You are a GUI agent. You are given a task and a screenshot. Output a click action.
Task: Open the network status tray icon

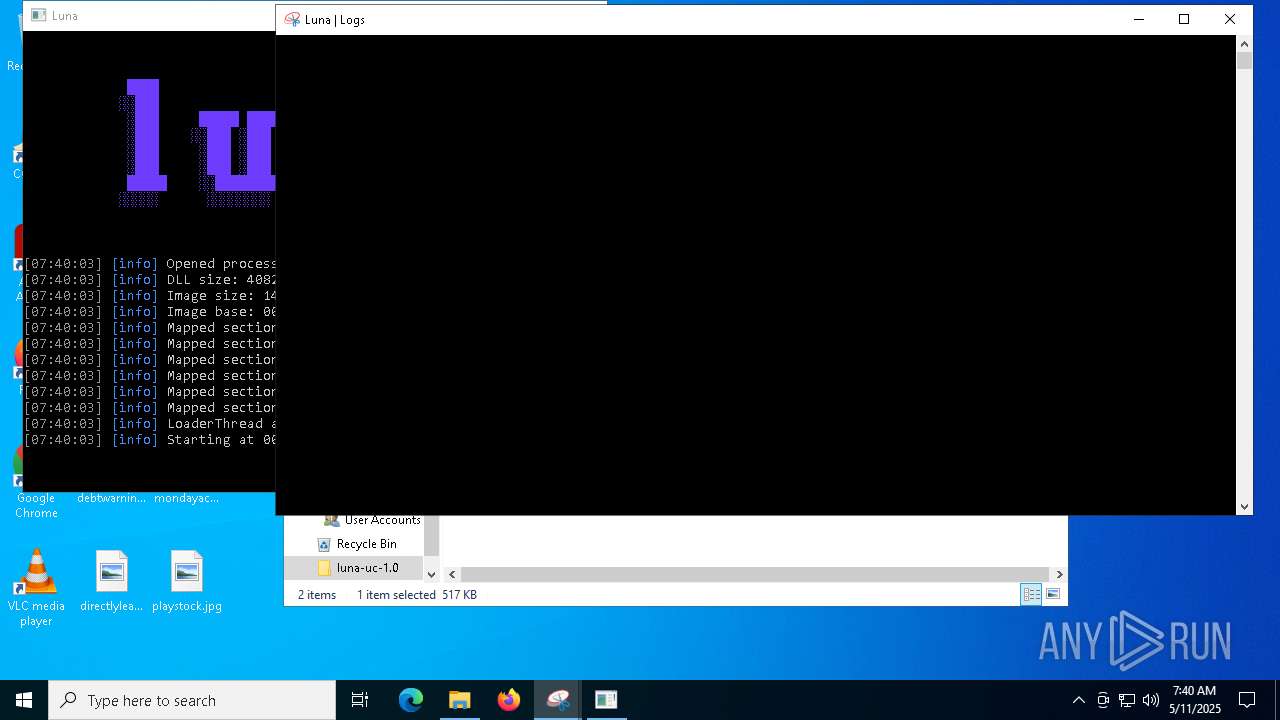(1127, 700)
